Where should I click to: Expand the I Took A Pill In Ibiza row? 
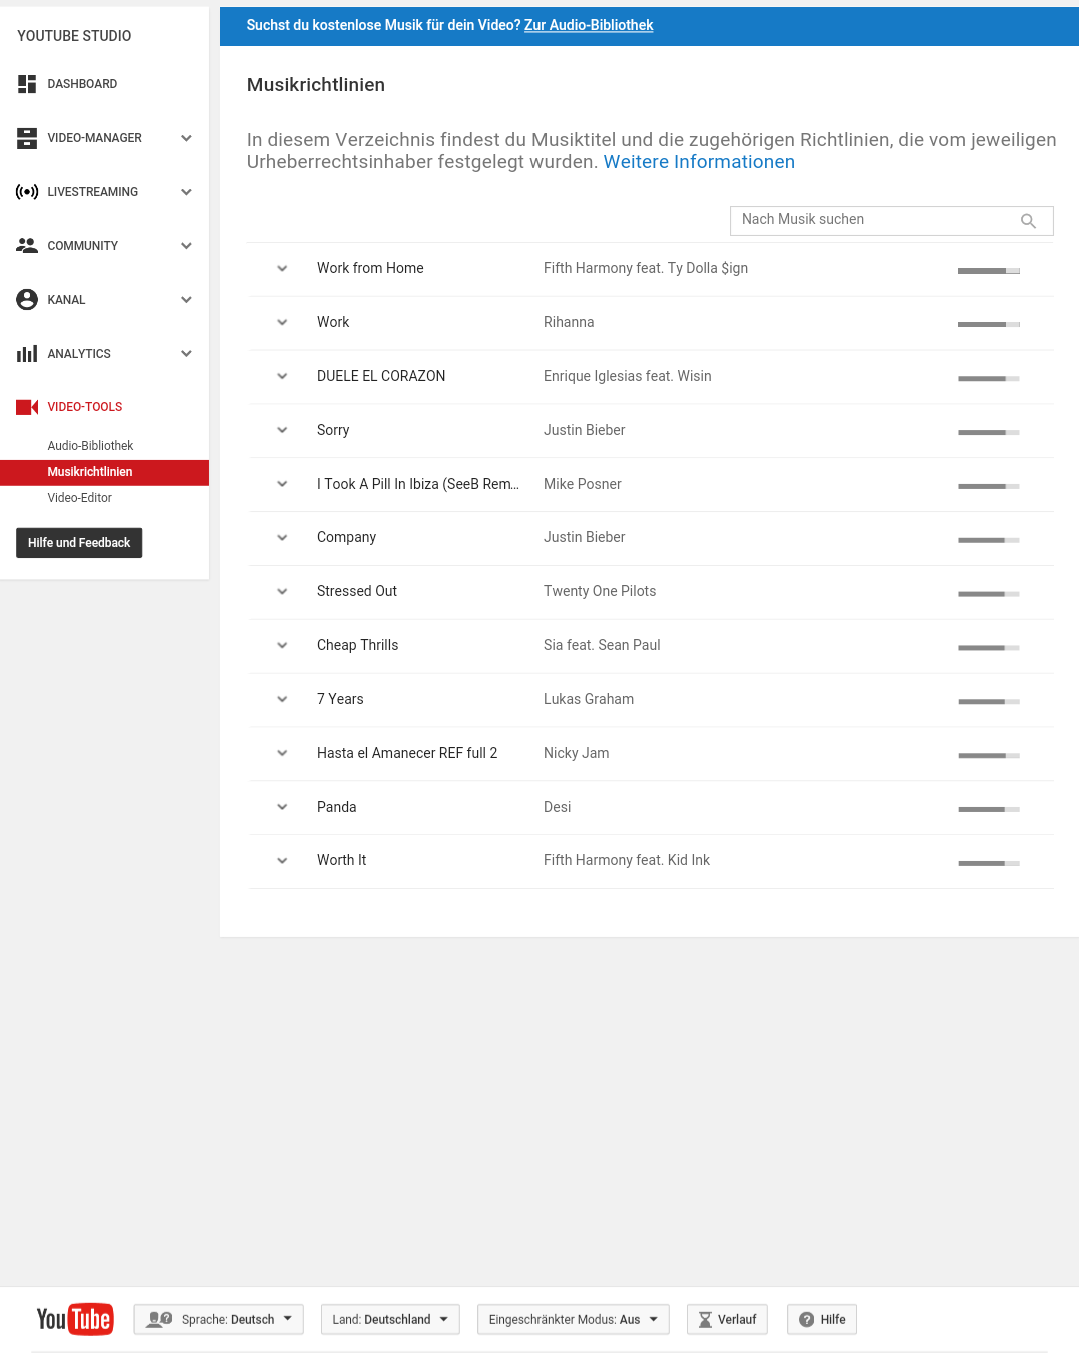[x=282, y=484]
